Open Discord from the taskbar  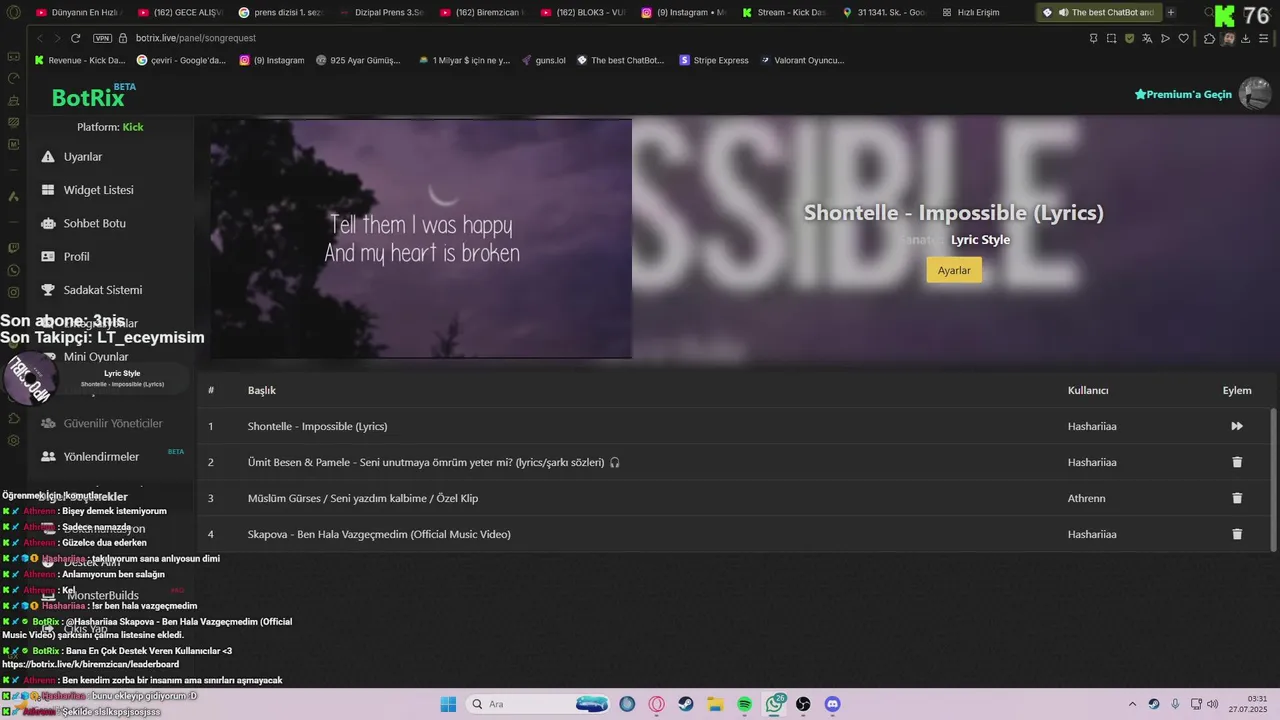[x=833, y=704]
